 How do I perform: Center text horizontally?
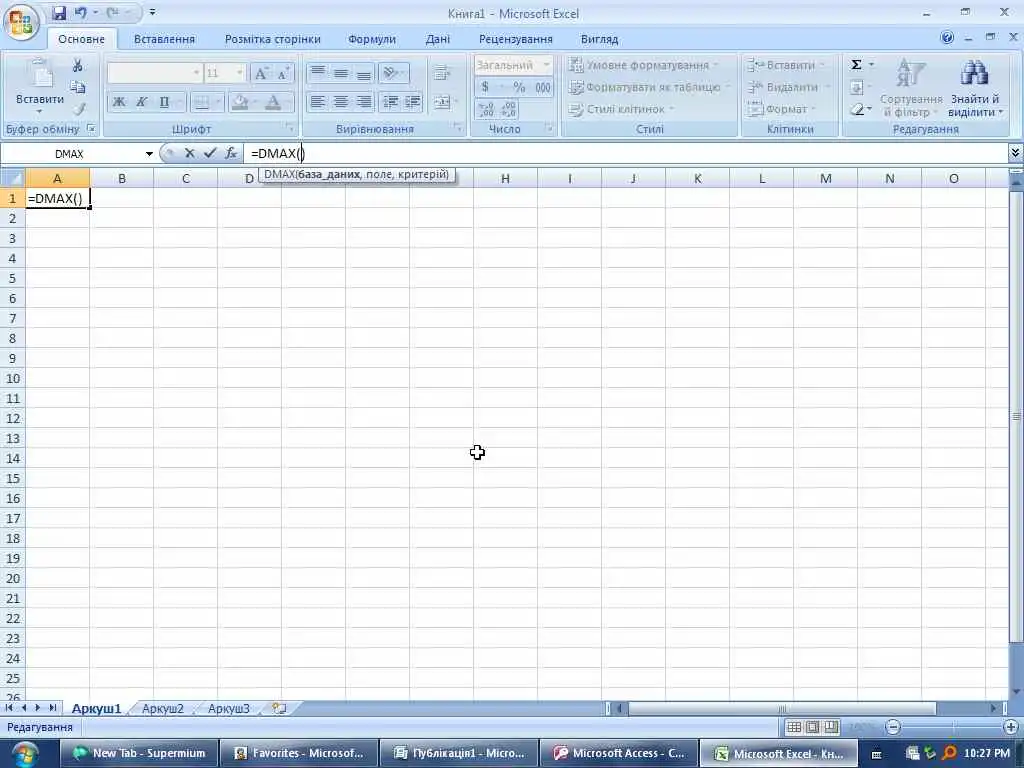tap(340, 102)
